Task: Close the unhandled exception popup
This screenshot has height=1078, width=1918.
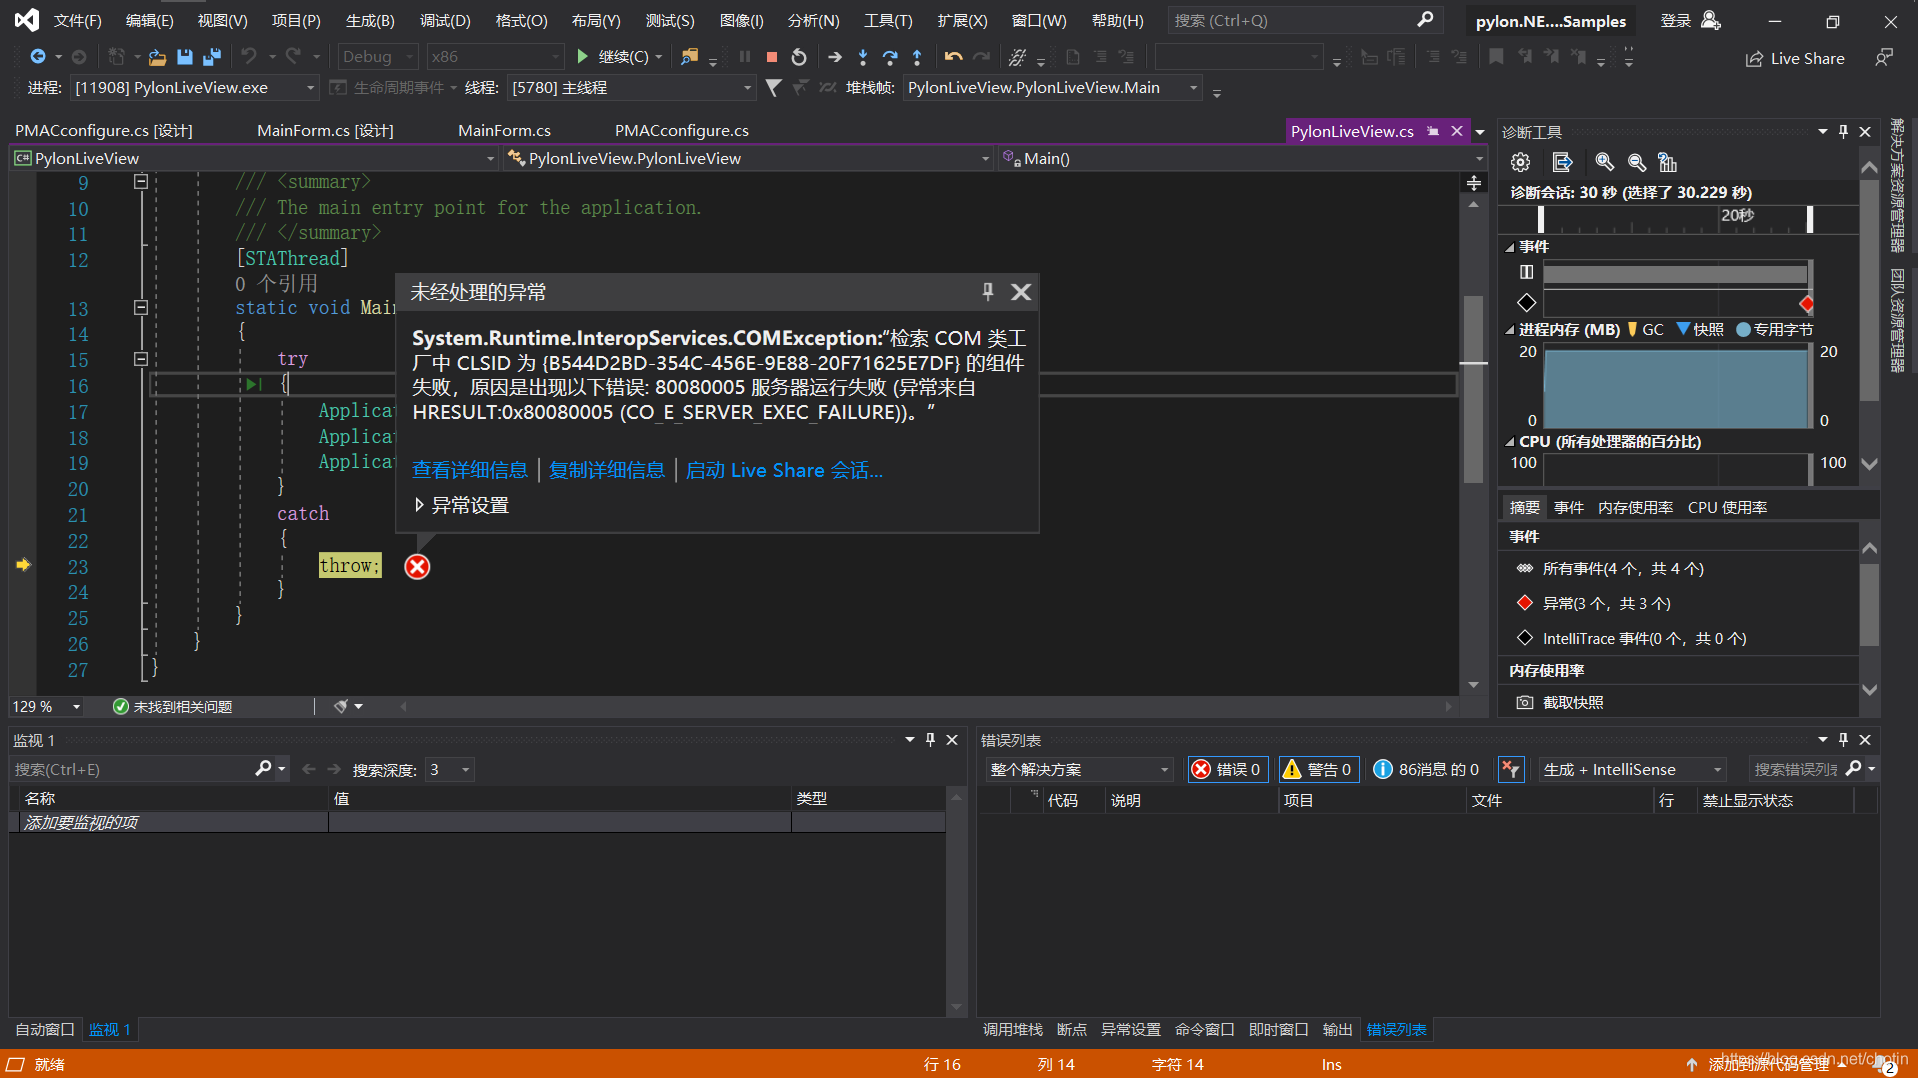Action: 1020,291
